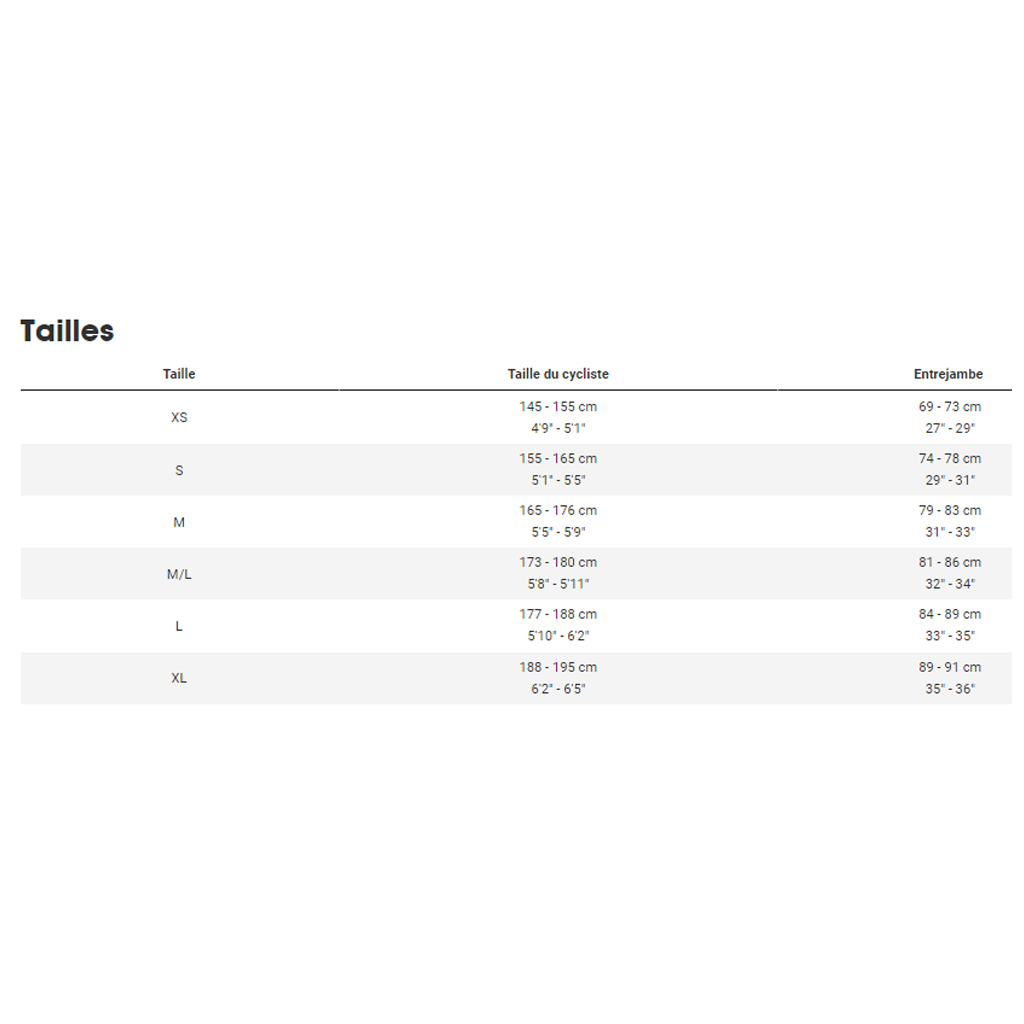Image resolution: width=1024 pixels, height=1024 pixels.
Task: Click the Entrejambe column header
Action: point(948,374)
